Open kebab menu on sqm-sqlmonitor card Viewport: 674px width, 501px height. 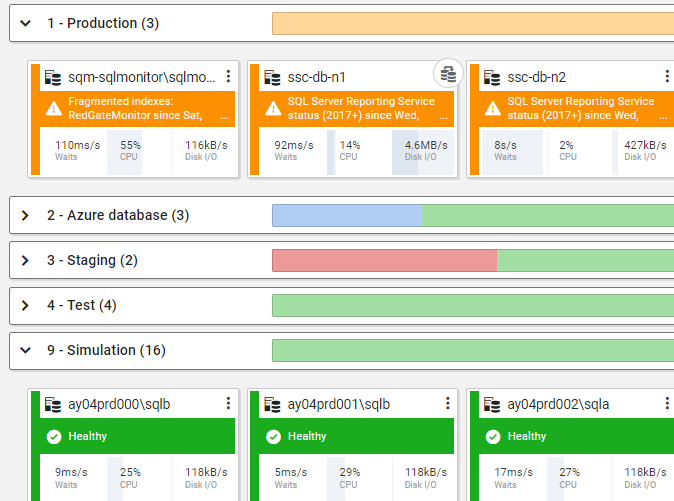pos(228,77)
